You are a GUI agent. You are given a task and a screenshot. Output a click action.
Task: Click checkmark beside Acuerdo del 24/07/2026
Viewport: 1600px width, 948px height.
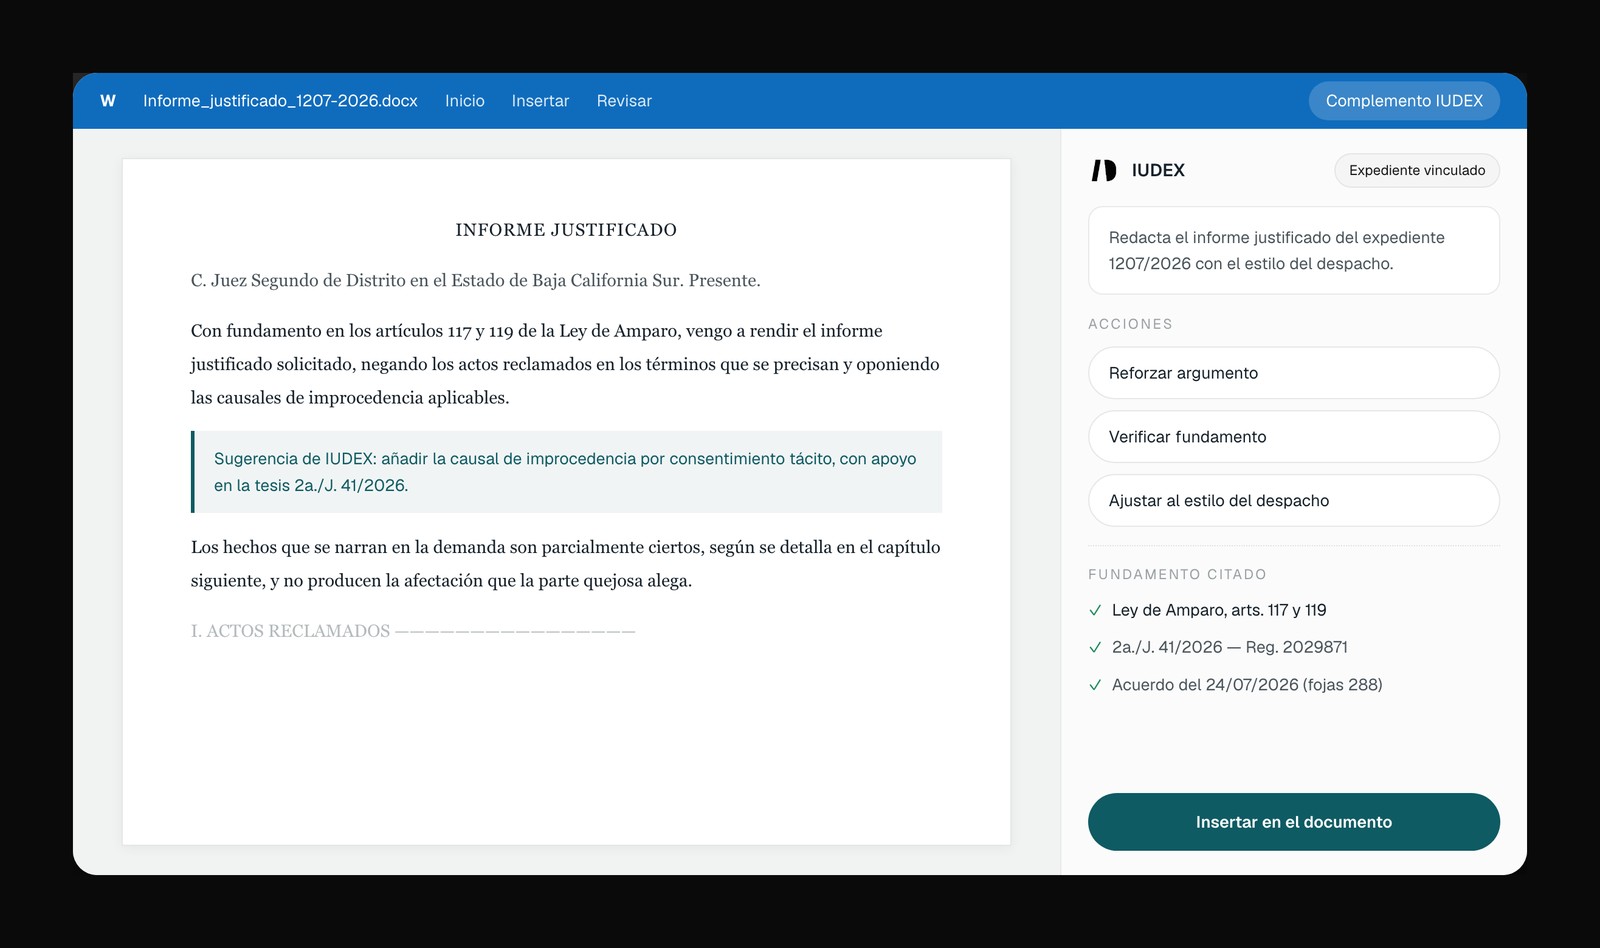(x=1095, y=685)
